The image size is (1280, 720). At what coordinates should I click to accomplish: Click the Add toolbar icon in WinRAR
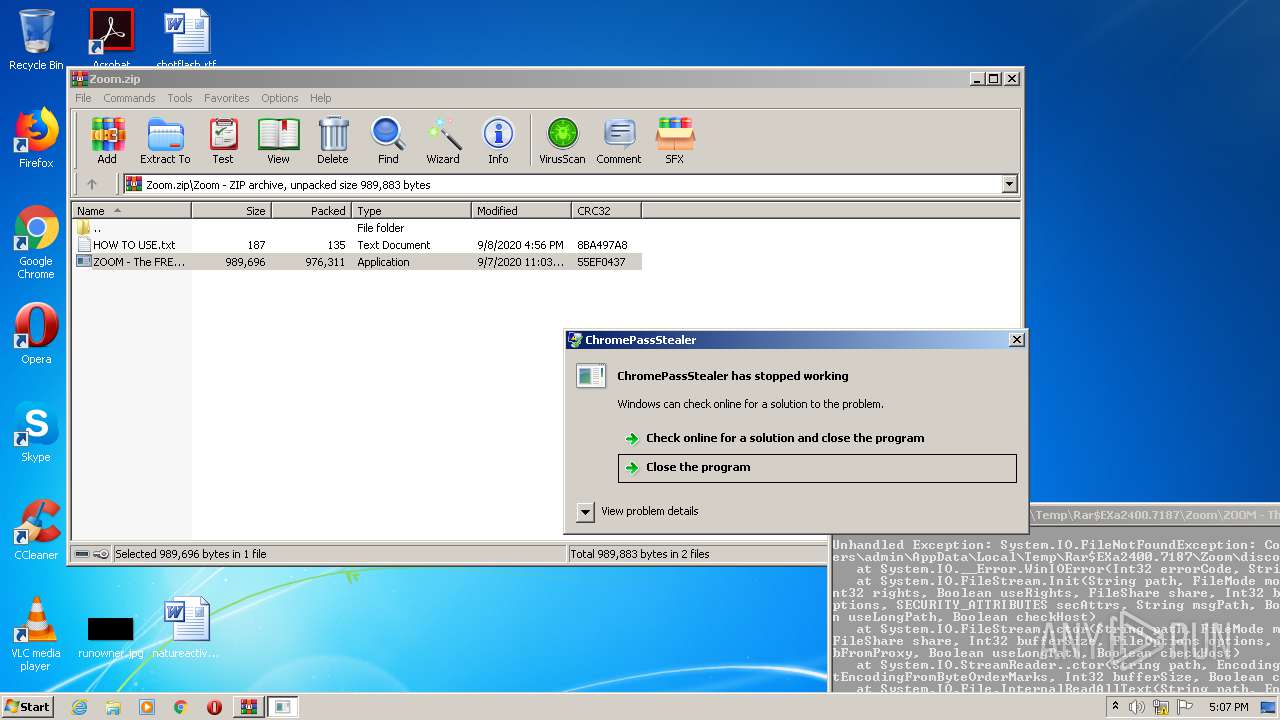point(107,140)
